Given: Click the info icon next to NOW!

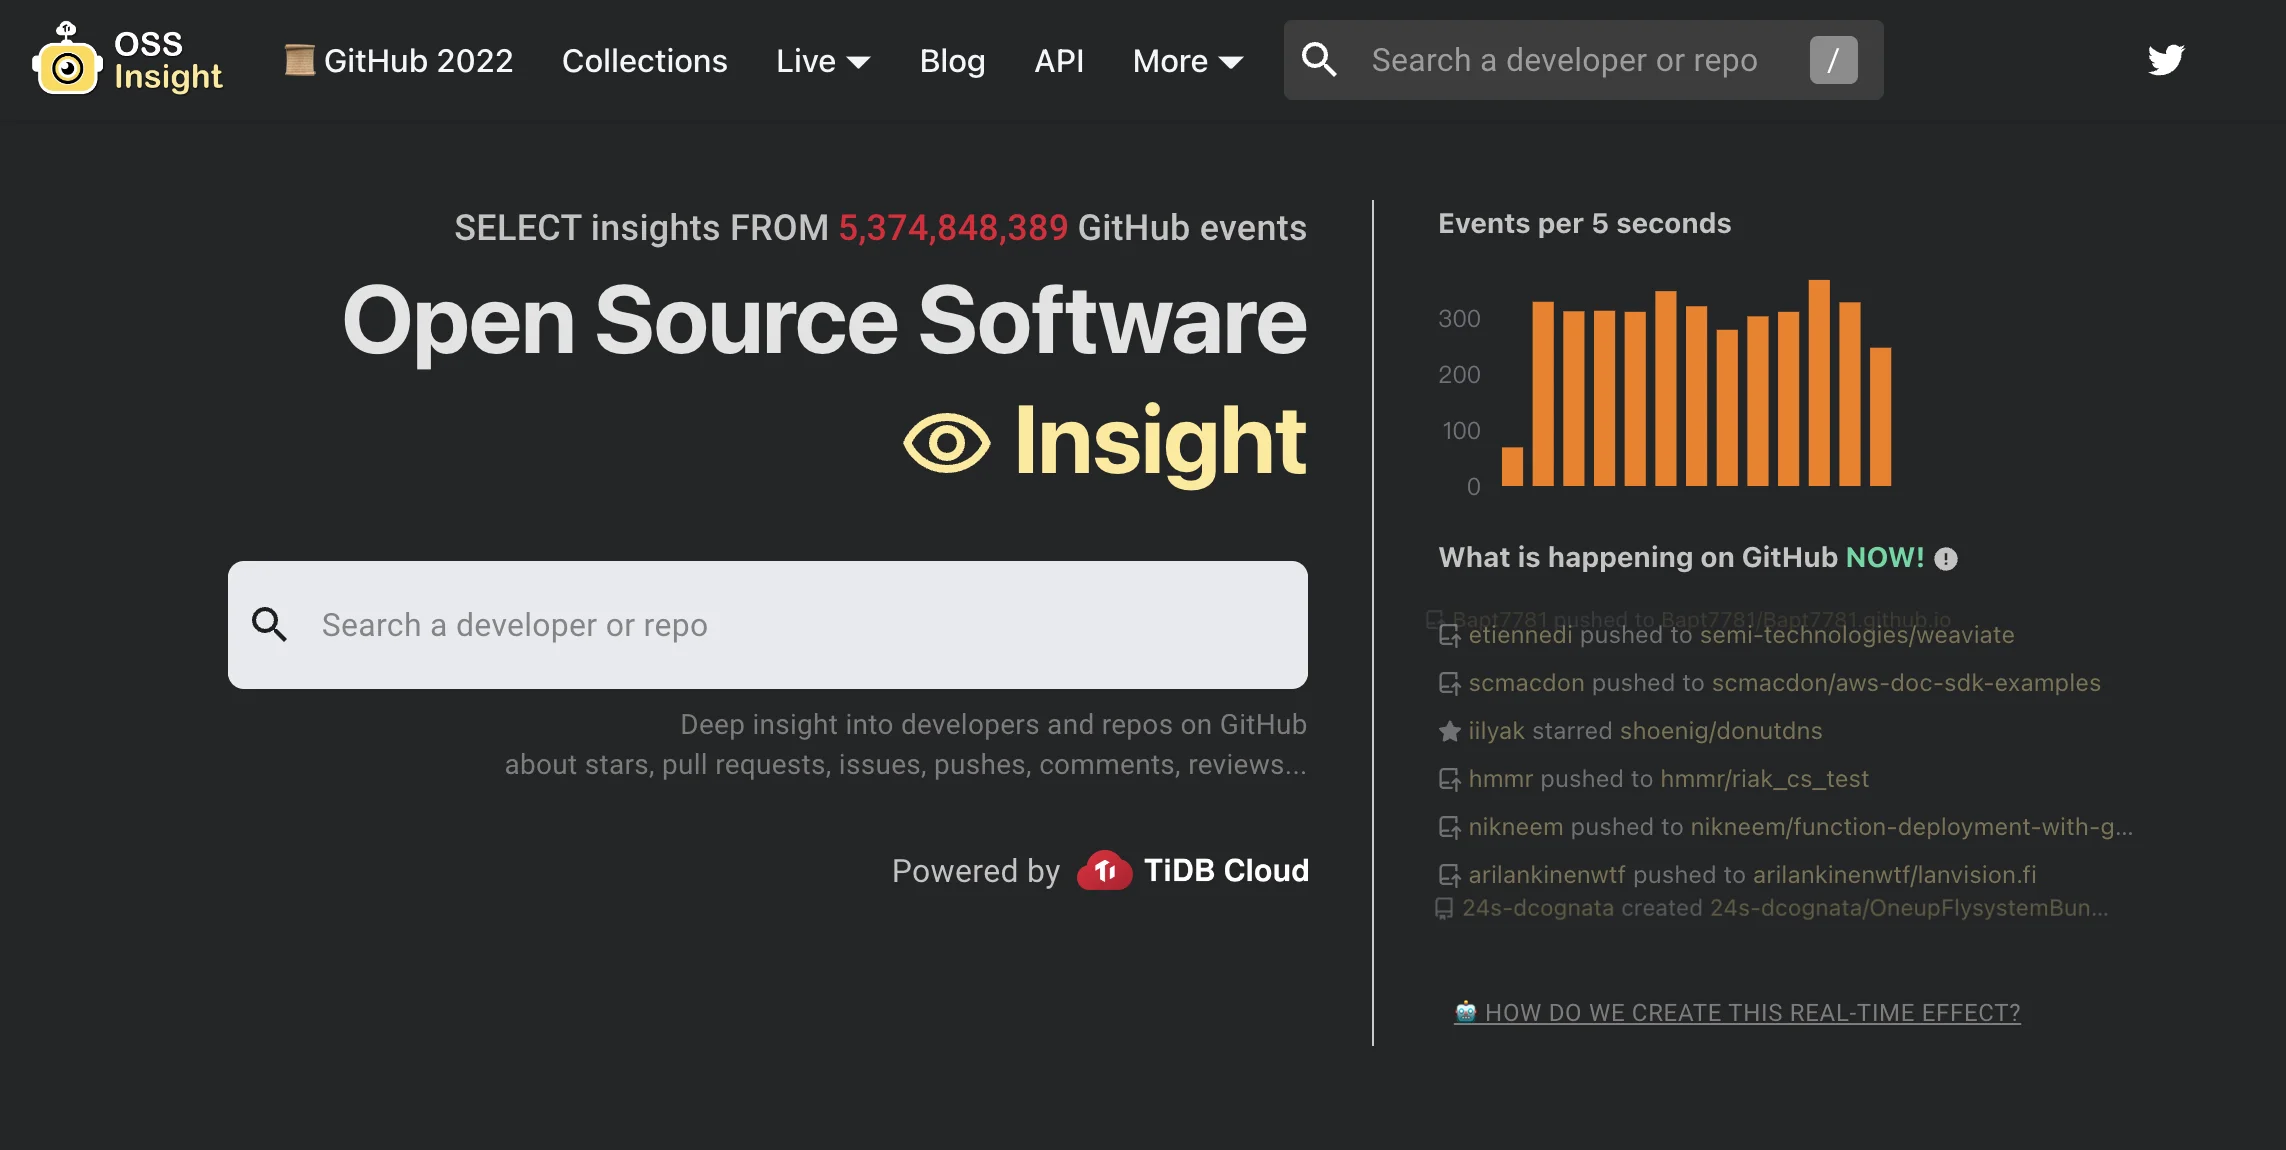Looking at the screenshot, I should [1947, 559].
